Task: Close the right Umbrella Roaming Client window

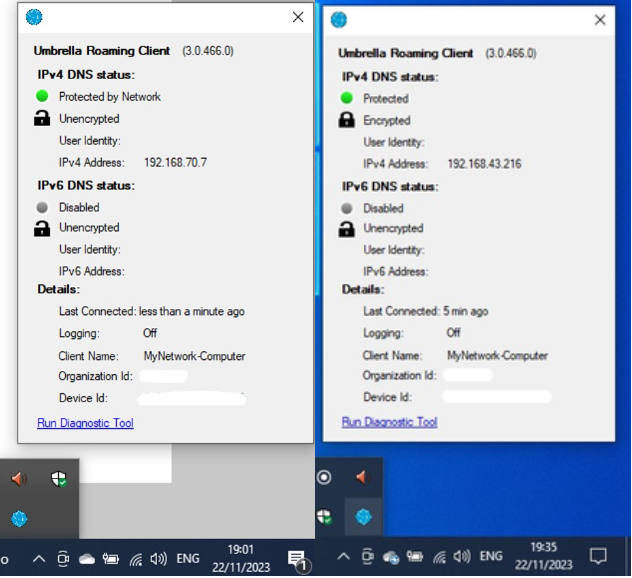Action: 600,20
